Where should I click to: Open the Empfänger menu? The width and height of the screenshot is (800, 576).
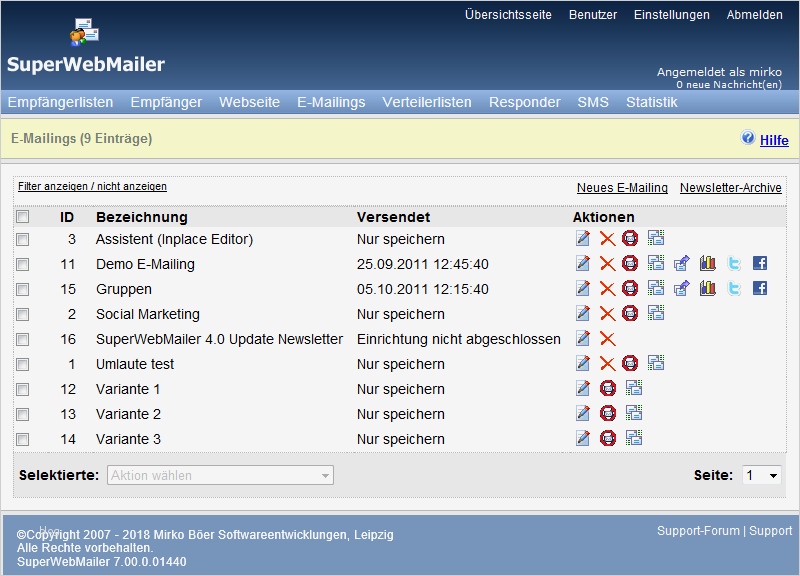point(166,102)
